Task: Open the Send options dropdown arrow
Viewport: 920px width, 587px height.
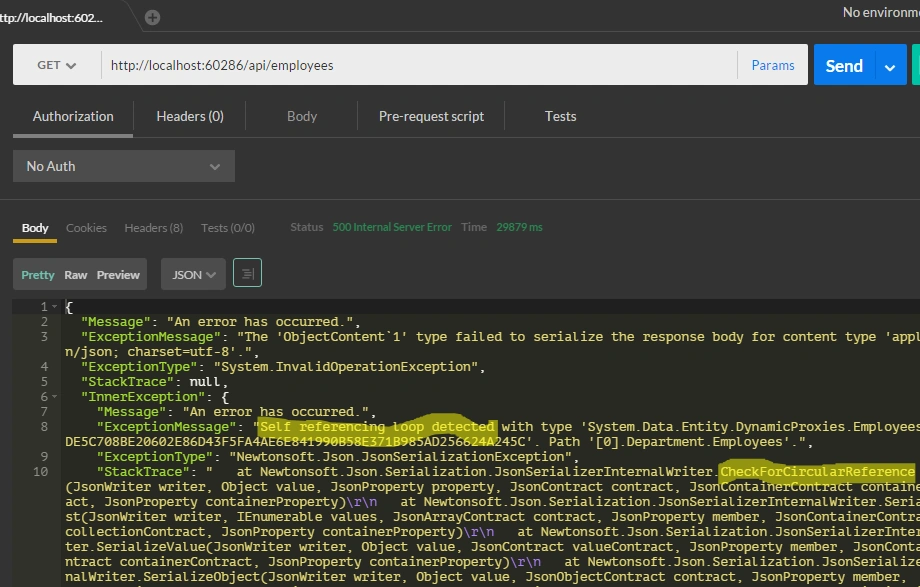Action: tap(891, 66)
